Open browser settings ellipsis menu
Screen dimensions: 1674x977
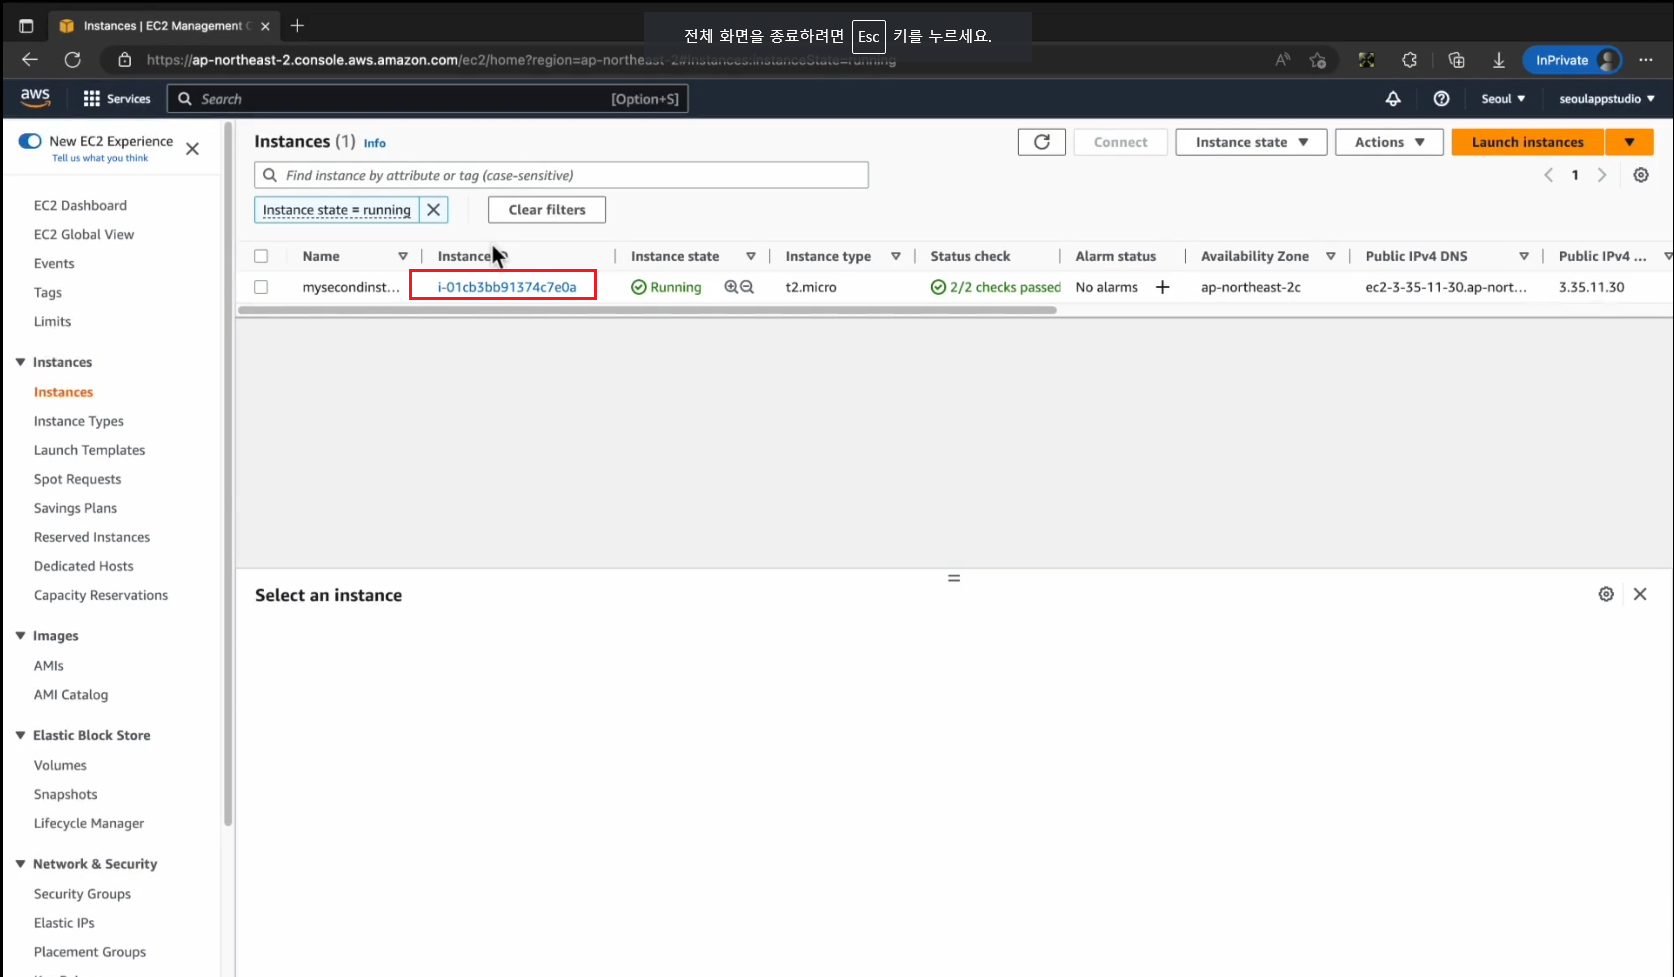click(1646, 60)
